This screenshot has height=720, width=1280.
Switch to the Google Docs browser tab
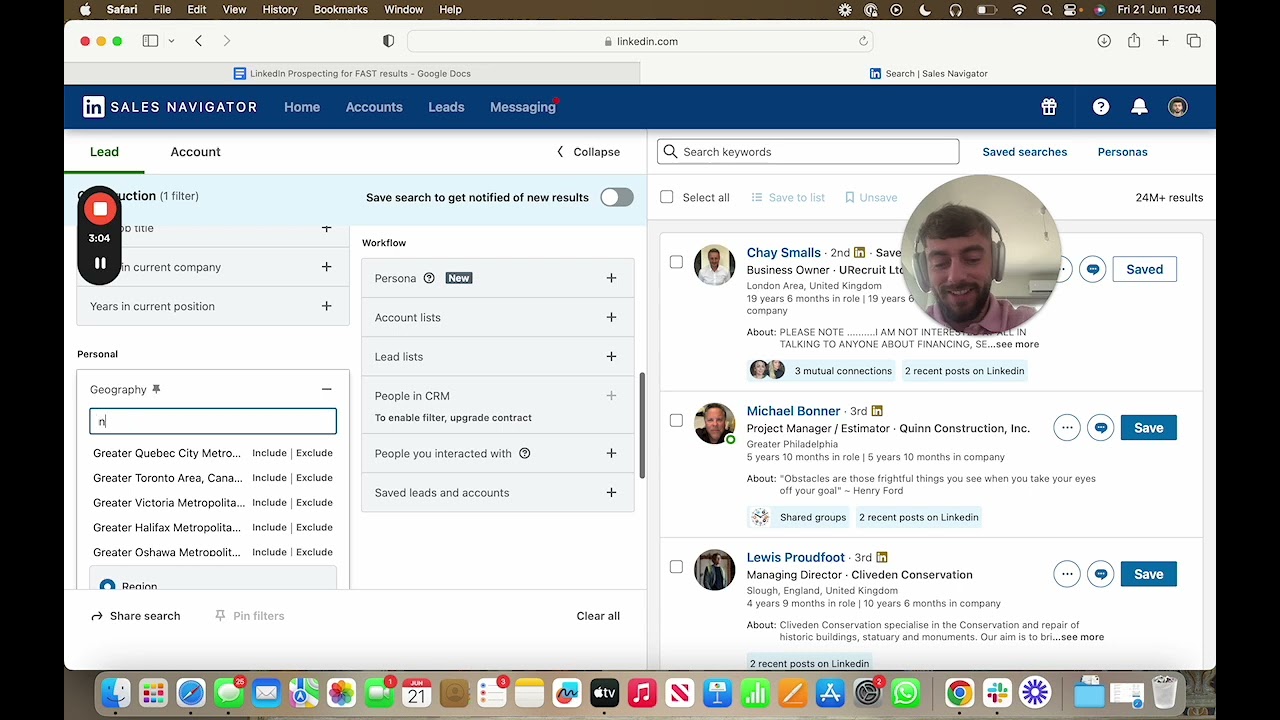tap(352, 73)
